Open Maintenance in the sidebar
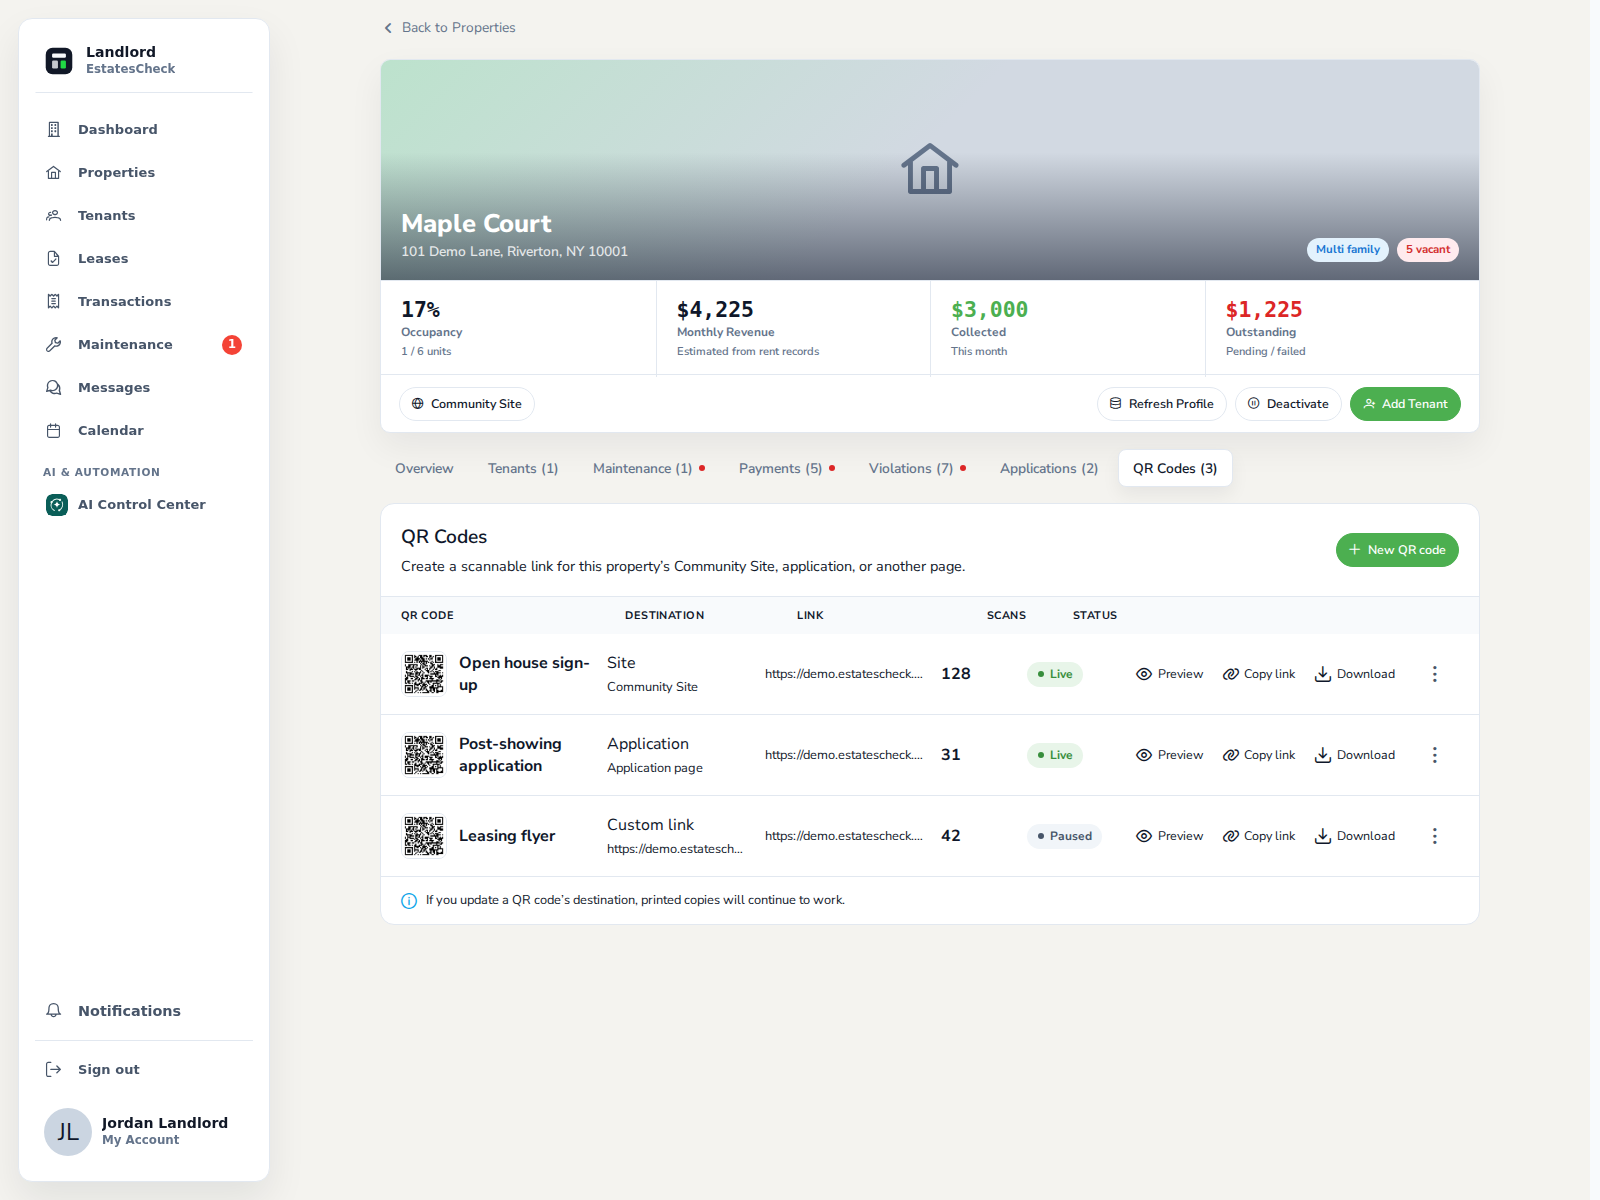Screen dimensions: 1600x1200 click(143, 344)
